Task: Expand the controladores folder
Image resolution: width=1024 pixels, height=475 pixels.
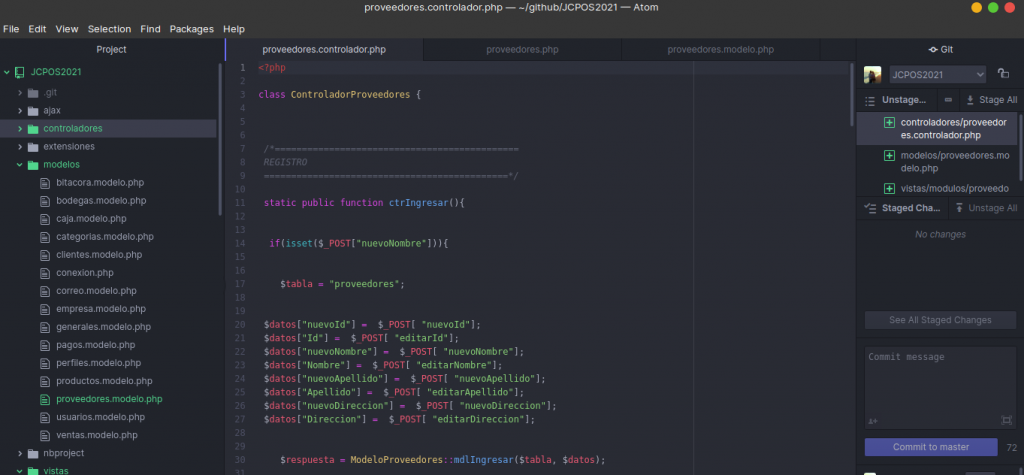Action: click(x=20, y=129)
